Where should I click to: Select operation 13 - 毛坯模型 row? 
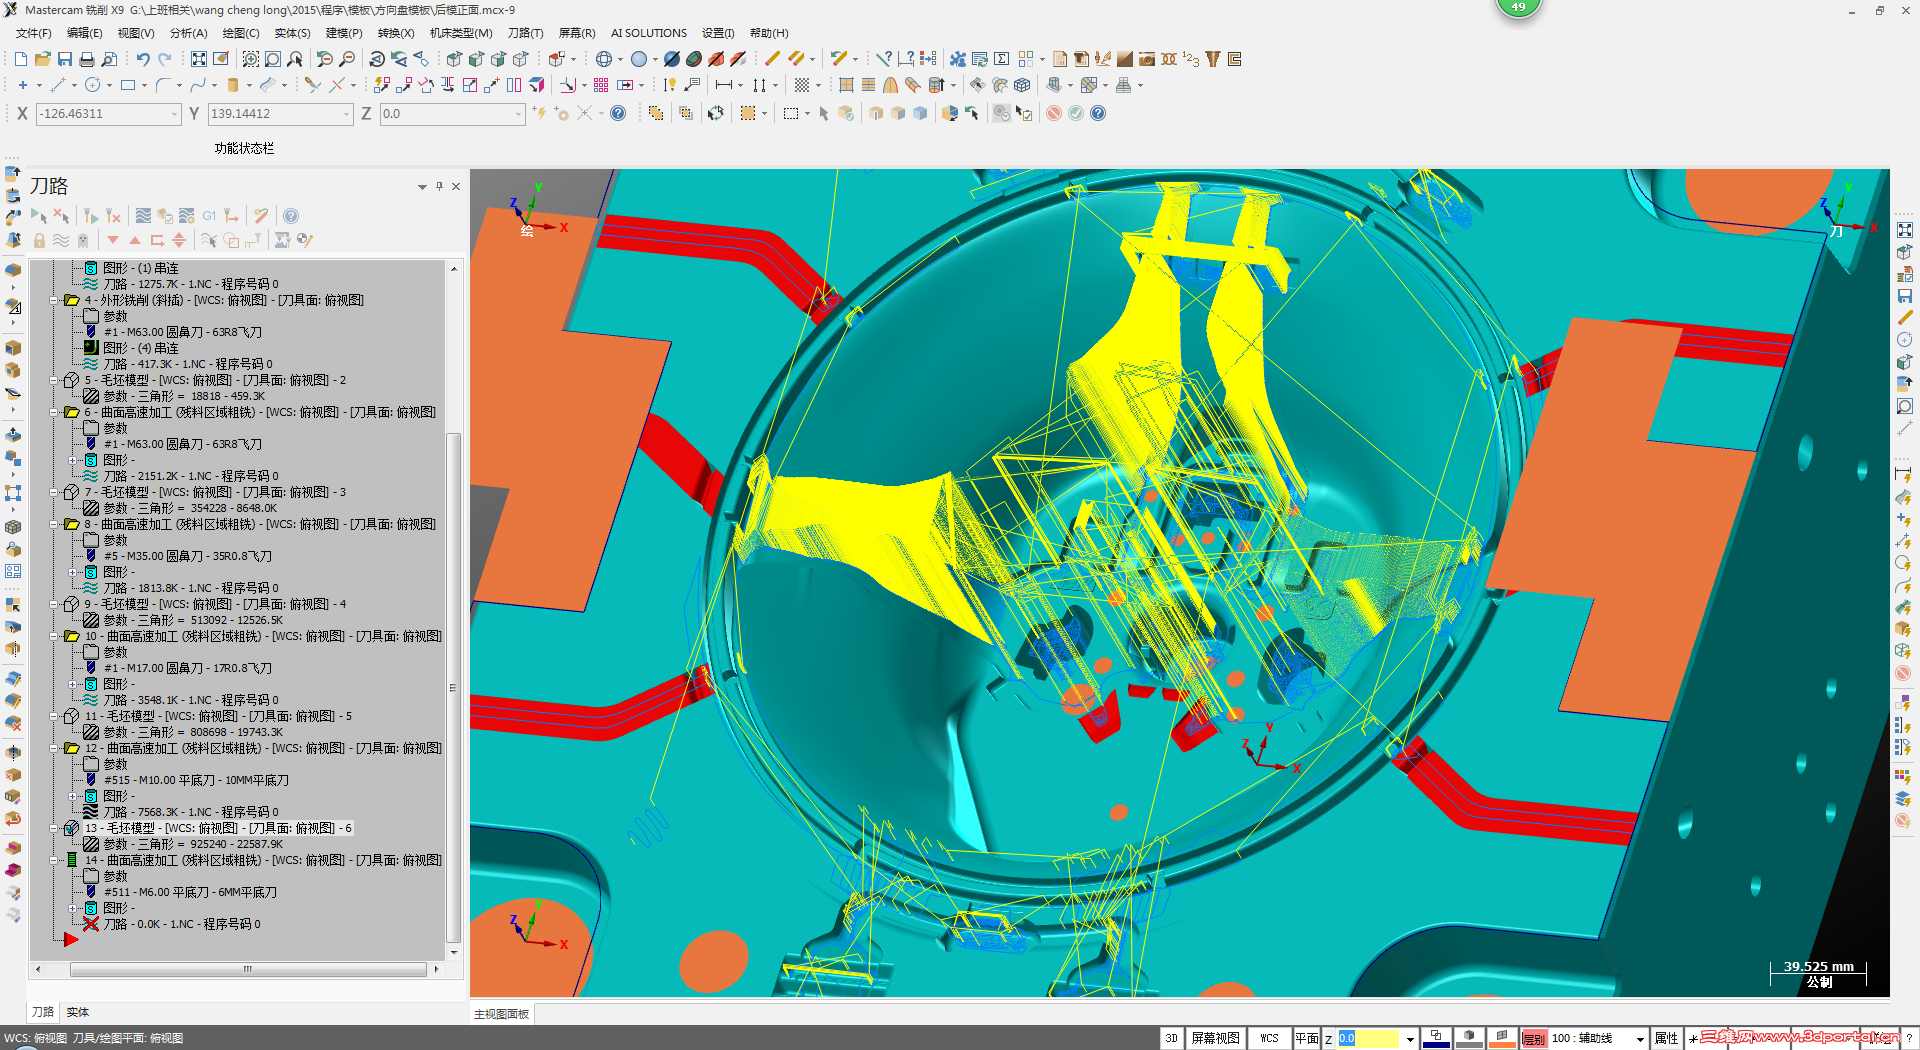point(218,828)
